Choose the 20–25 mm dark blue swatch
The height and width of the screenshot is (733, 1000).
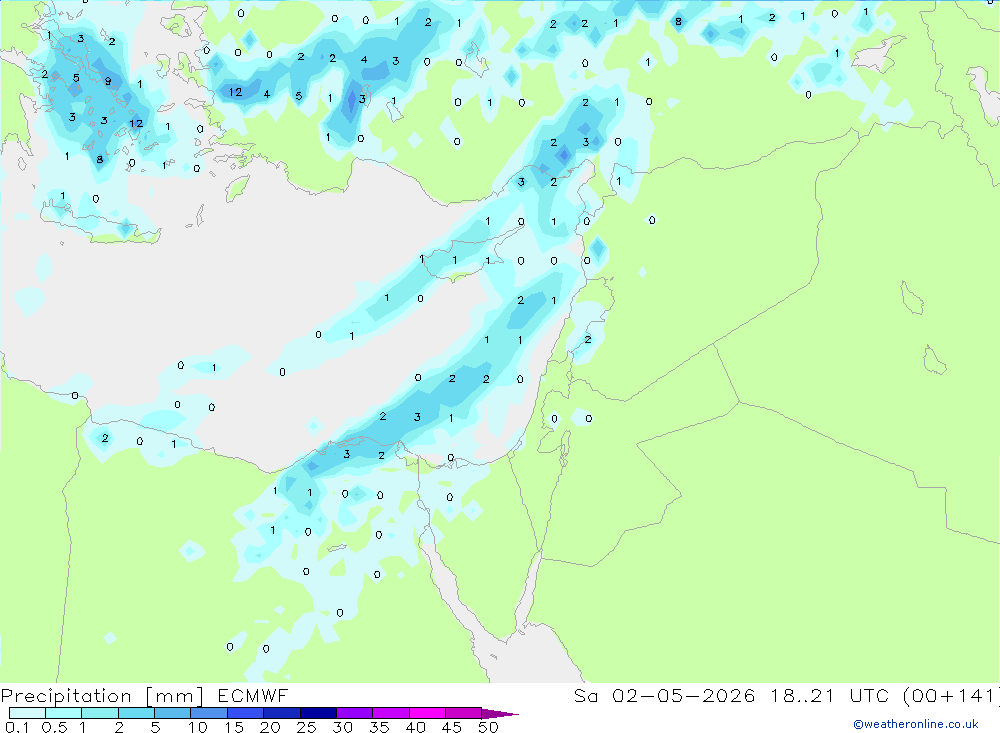(281, 713)
